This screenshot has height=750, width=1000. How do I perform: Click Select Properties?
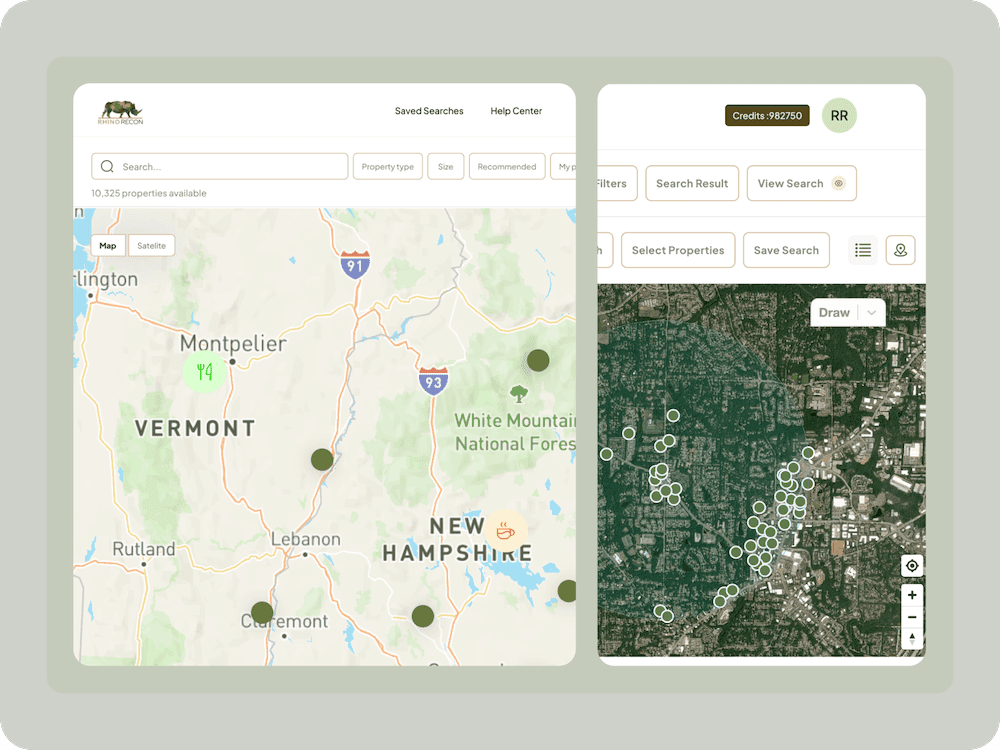pos(678,250)
